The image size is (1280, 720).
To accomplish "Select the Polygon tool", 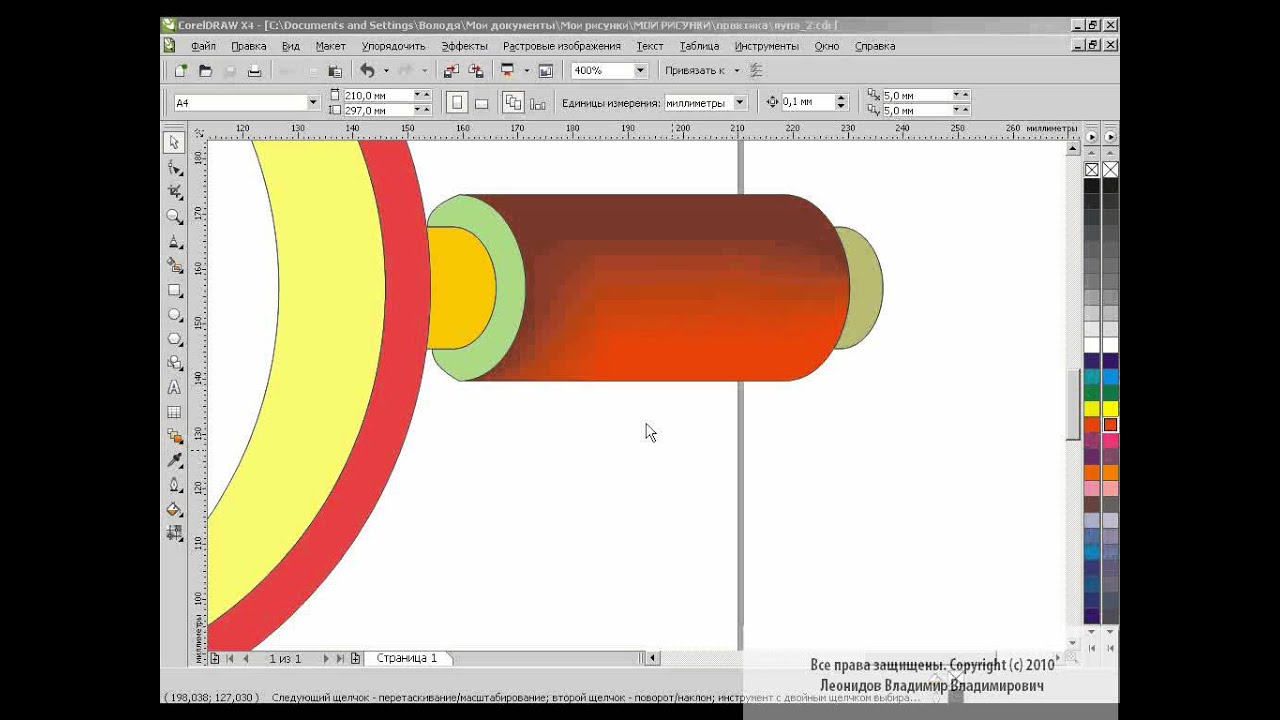I will tap(174, 339).
